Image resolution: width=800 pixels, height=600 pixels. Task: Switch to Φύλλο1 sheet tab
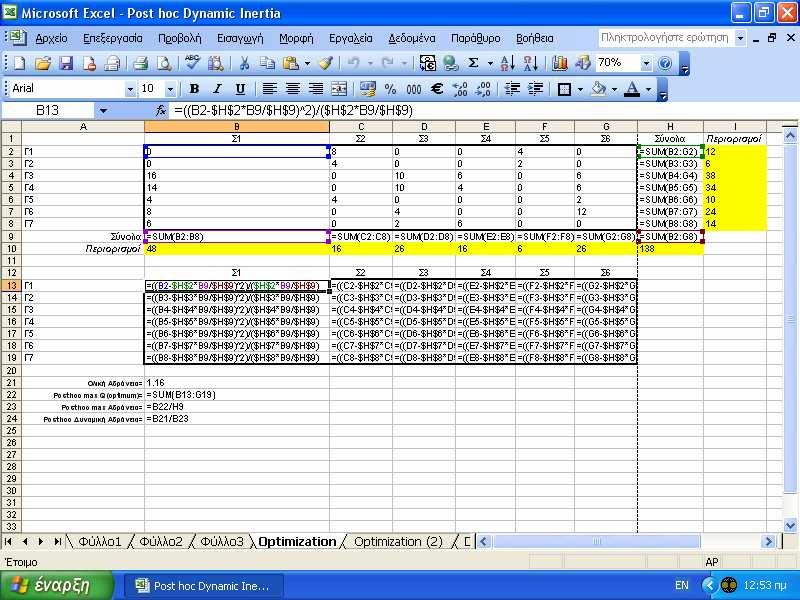[99, 542]
